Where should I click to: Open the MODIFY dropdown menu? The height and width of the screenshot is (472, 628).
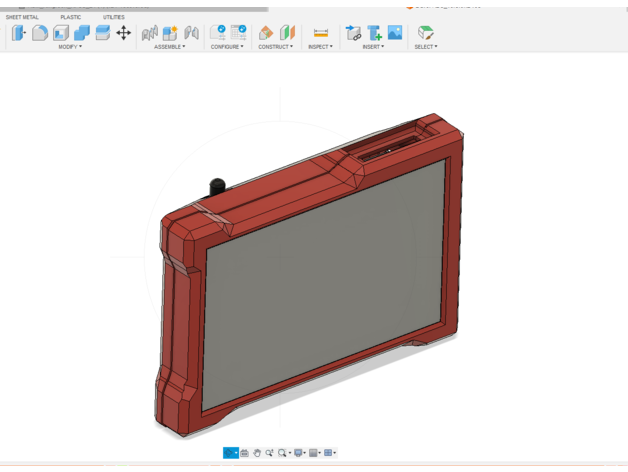[x=70, y=47]
